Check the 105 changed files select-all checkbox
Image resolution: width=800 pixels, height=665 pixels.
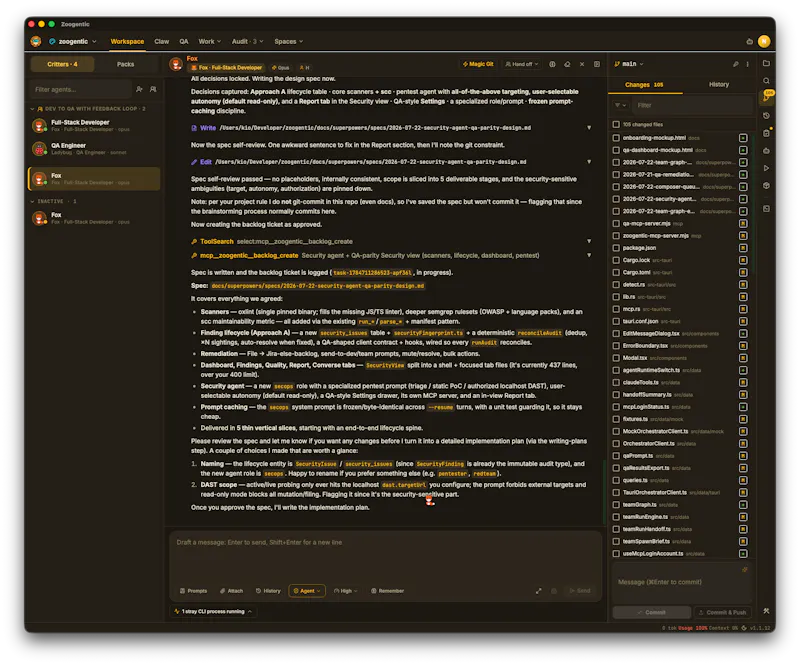616,125
